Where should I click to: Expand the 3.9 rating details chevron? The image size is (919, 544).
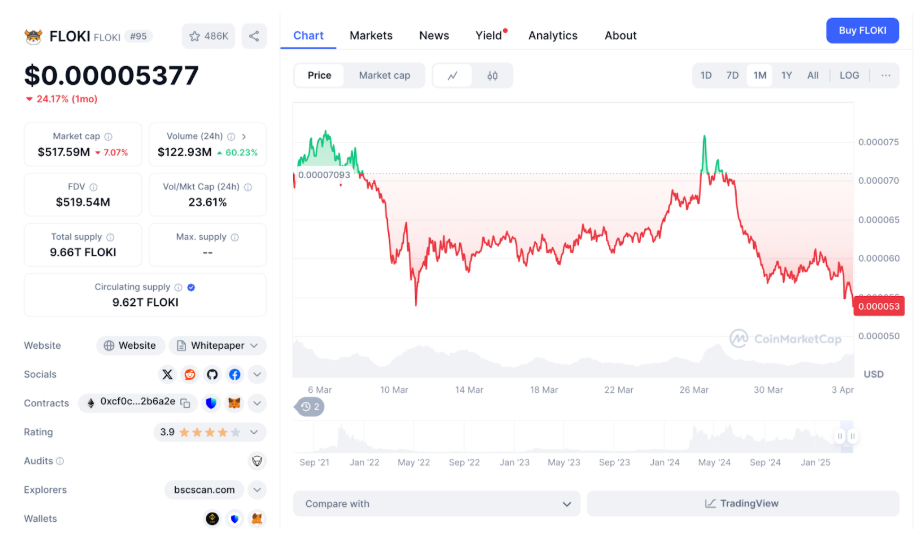pyautogui.click(x=255, y=432)
